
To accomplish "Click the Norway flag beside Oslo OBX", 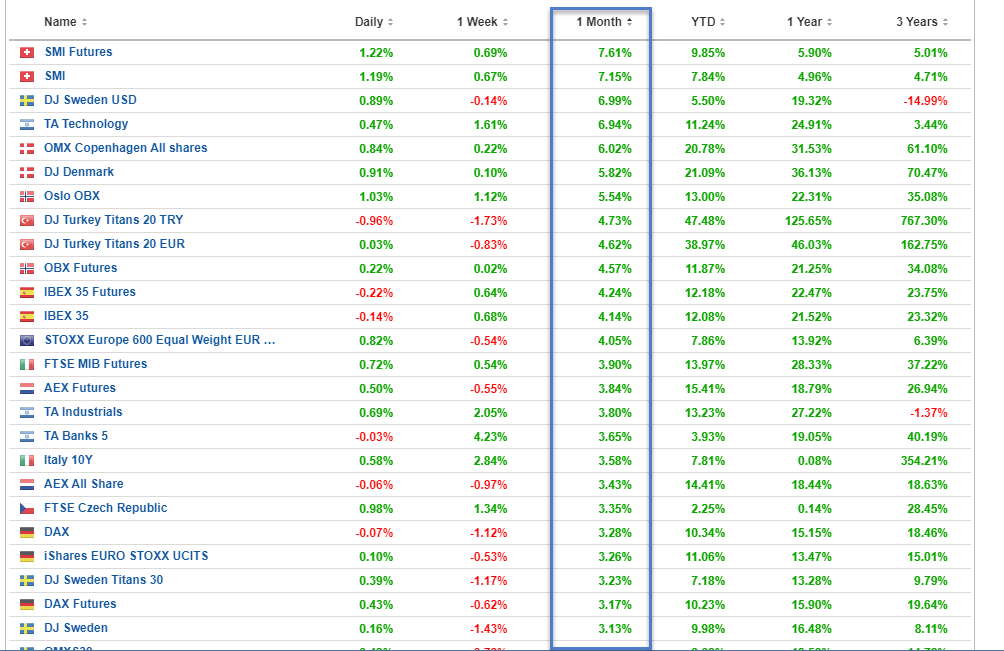I will tap(27, 197).
